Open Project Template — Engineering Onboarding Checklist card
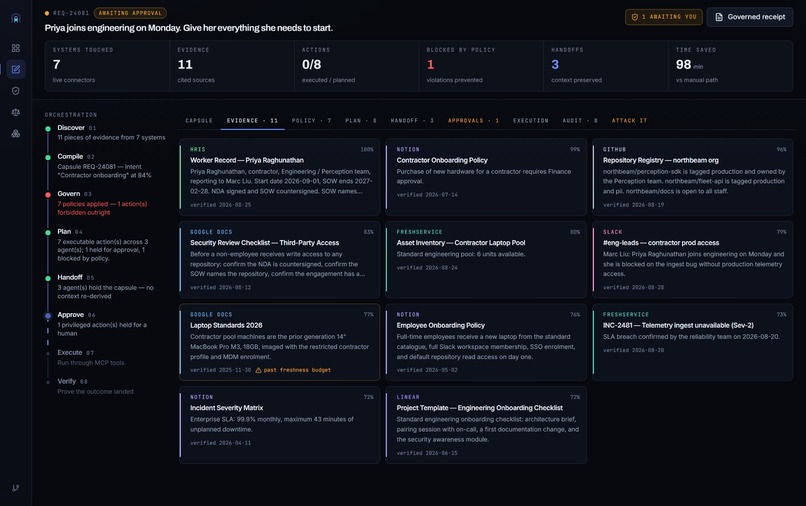This screenshot has width=806, height=506. point(486,425)
